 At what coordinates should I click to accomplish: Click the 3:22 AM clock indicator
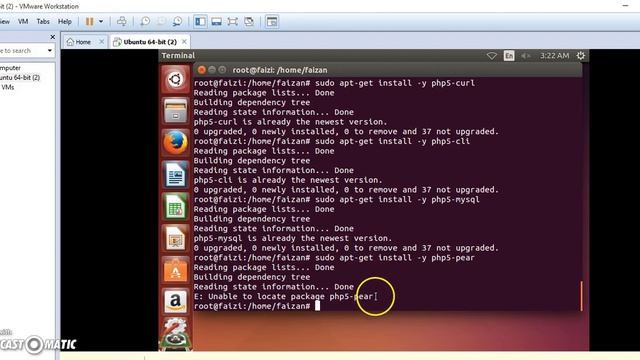coord(554,56)
